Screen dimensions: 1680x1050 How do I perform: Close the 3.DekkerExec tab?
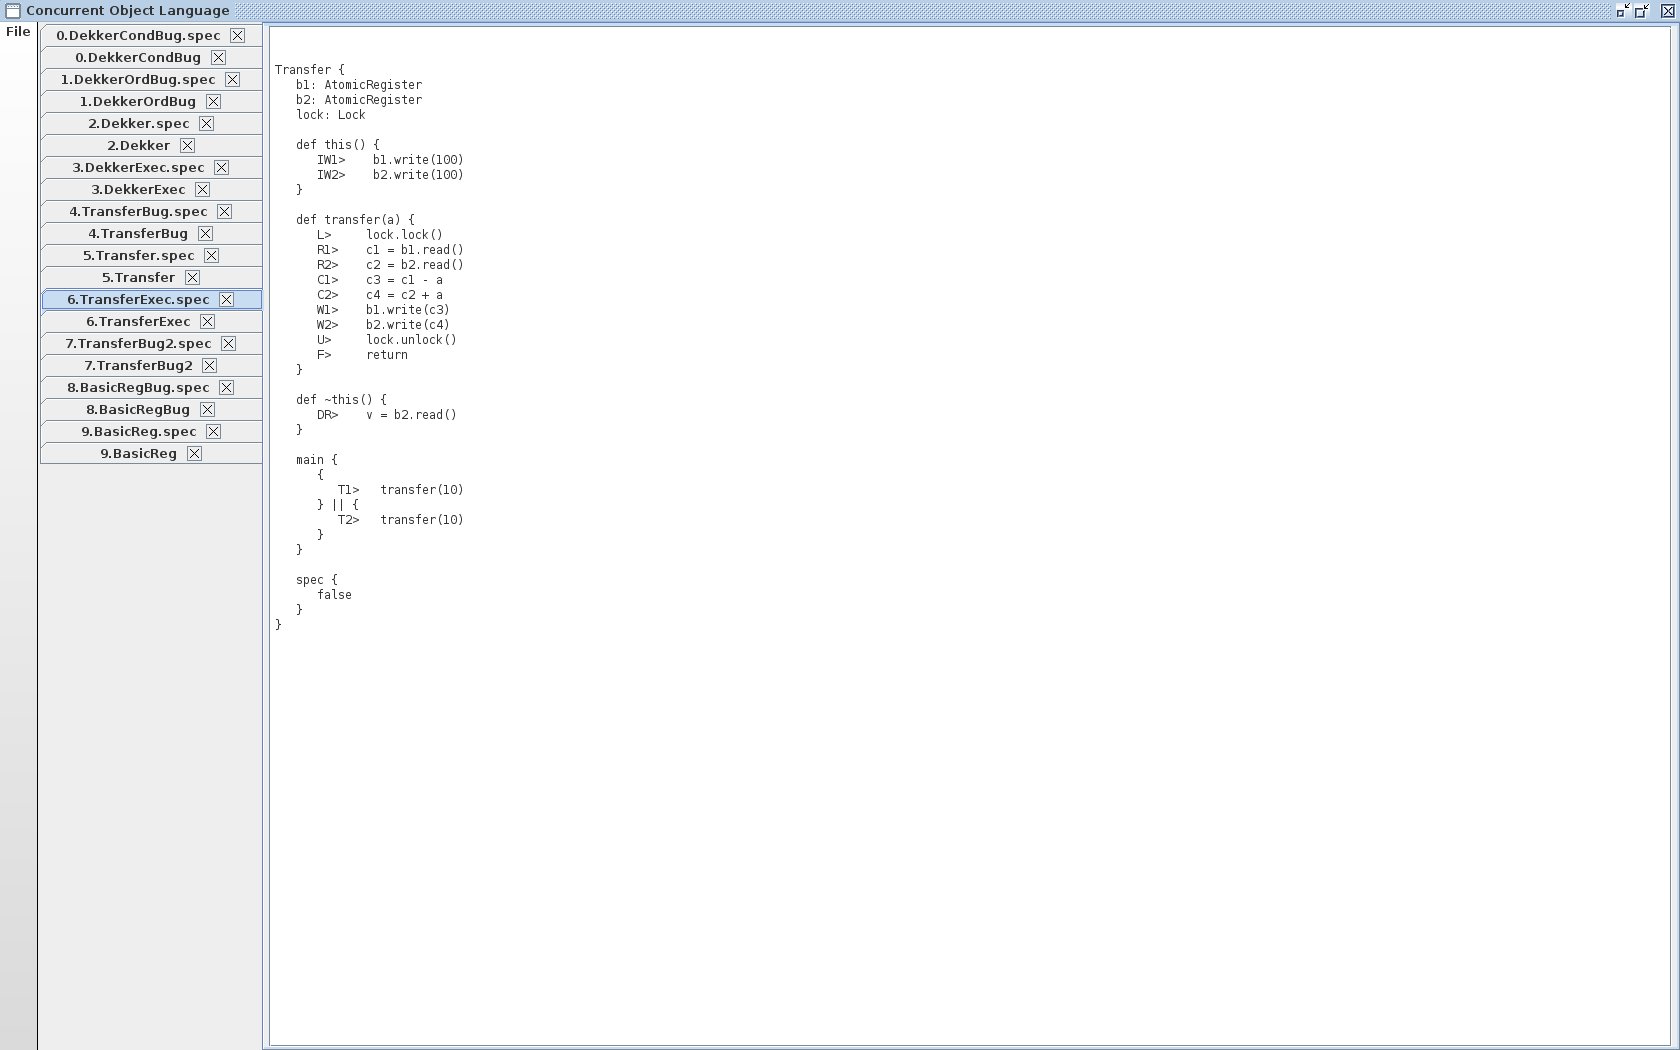(202, 189)
